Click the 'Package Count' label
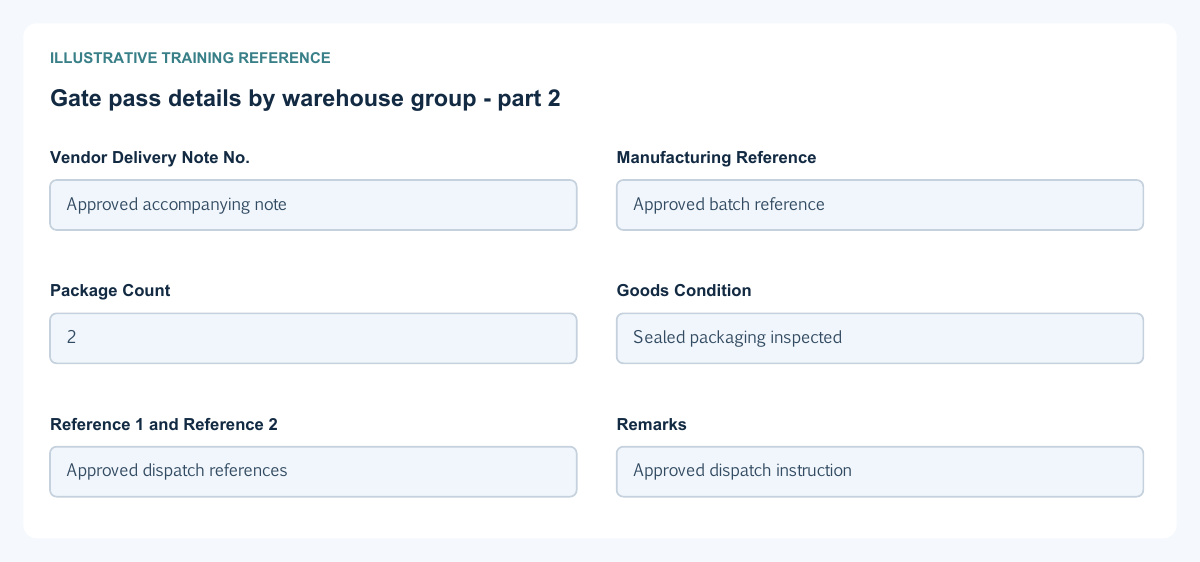This screenshot has height=562, width=1200. pyautogui.click(x=110, y=290)
